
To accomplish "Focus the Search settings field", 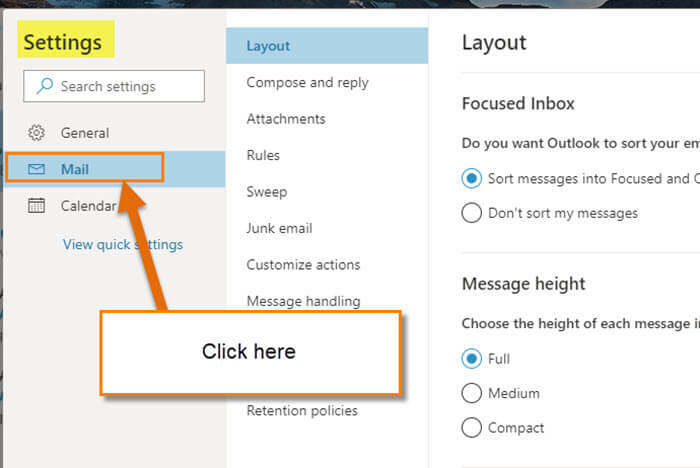I will [x=114, y=86].
